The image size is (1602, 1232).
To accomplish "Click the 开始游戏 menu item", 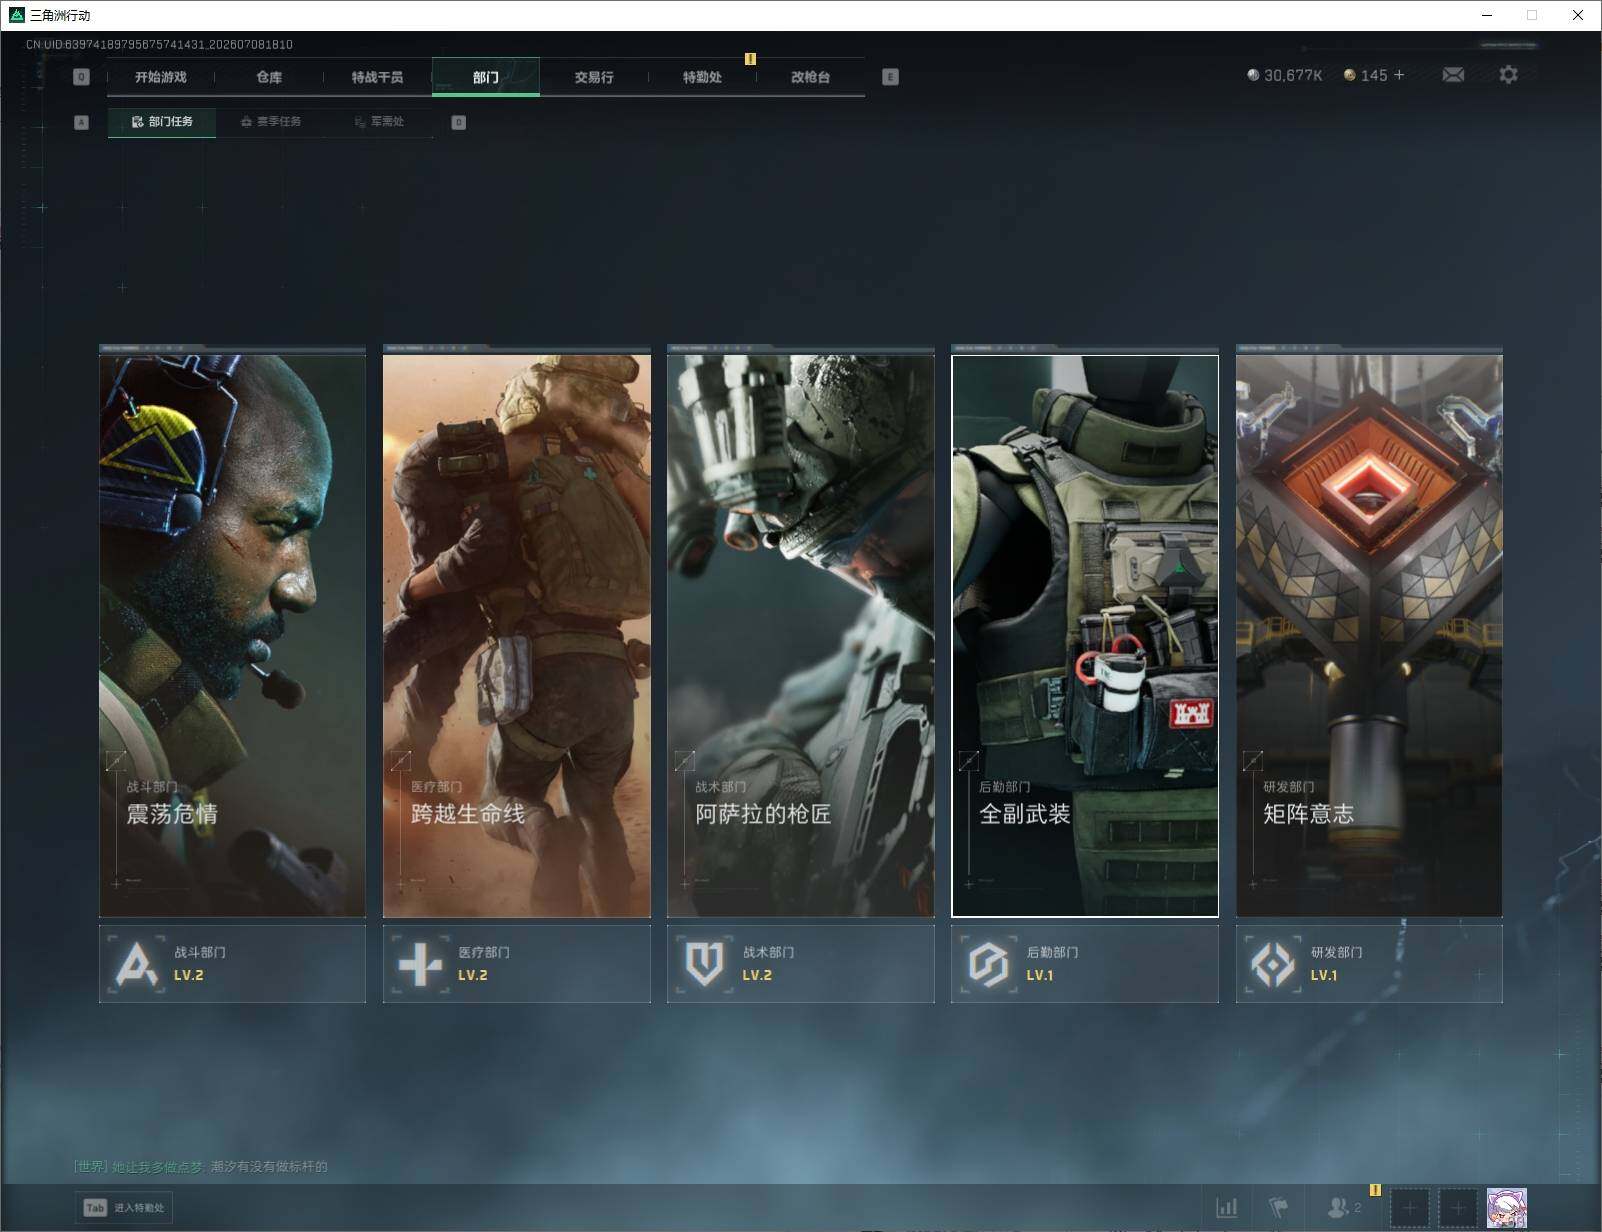I will click(x=161, y=77).
